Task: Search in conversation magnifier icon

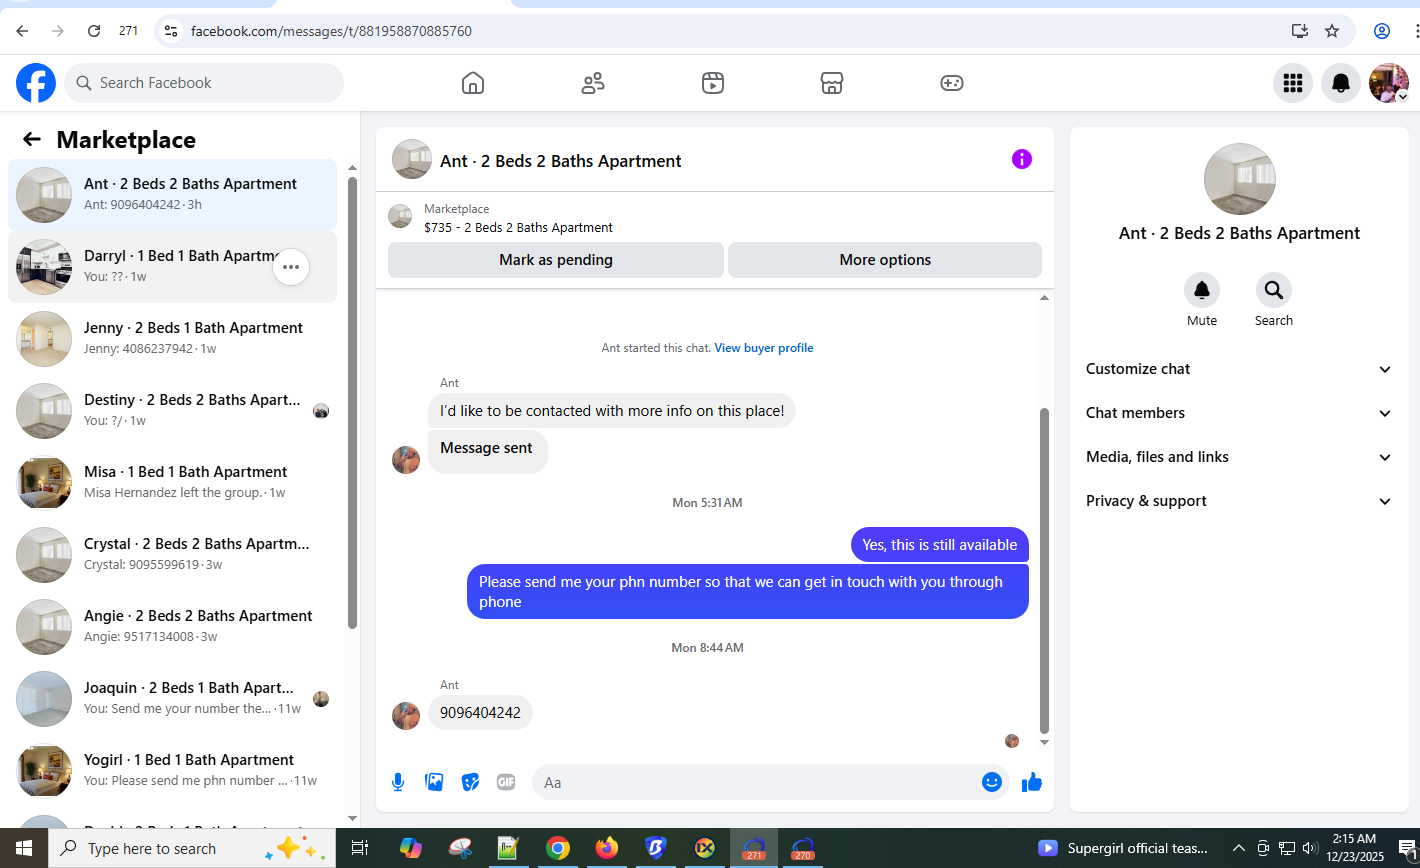Action: [x=1274, y=290]
